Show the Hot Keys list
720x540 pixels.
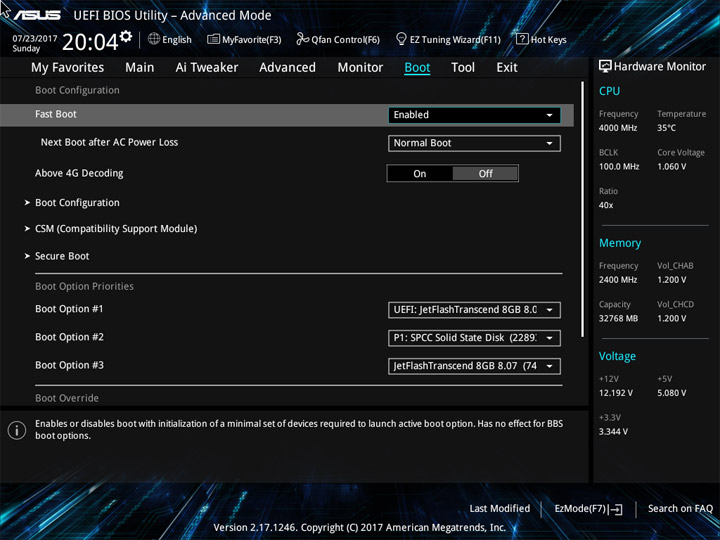(x=541, y=39)
